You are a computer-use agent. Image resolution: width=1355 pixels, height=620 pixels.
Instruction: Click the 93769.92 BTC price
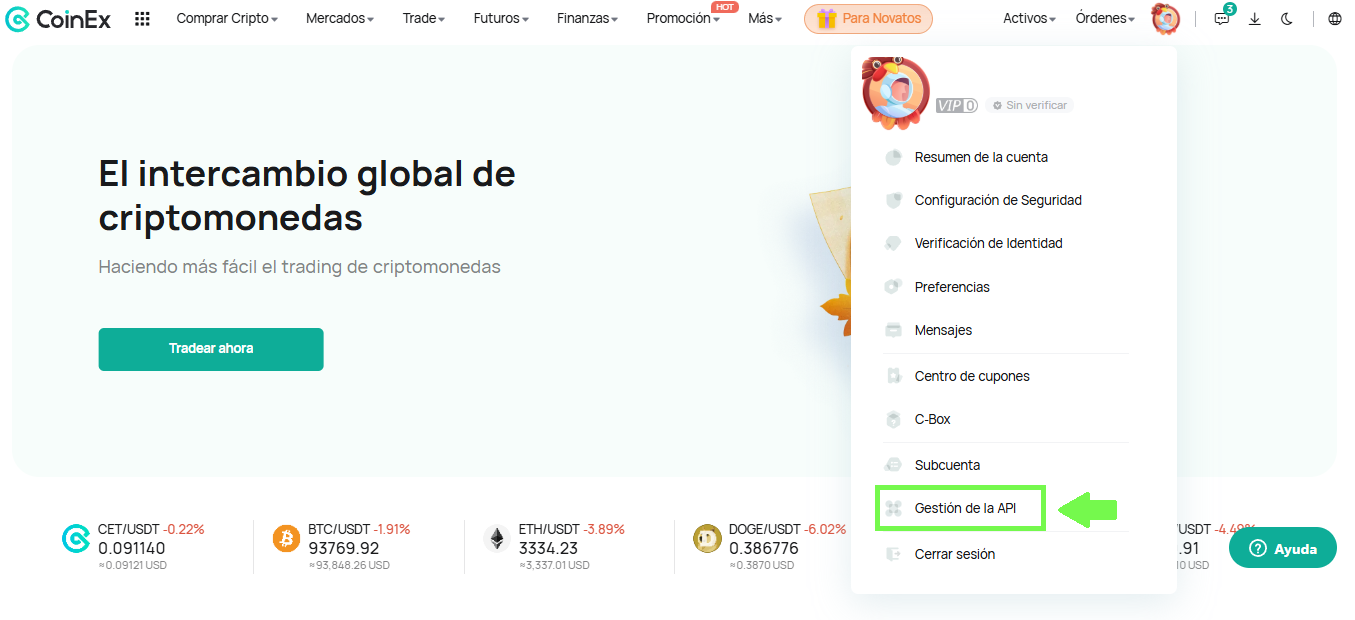(x=344, y=548)
